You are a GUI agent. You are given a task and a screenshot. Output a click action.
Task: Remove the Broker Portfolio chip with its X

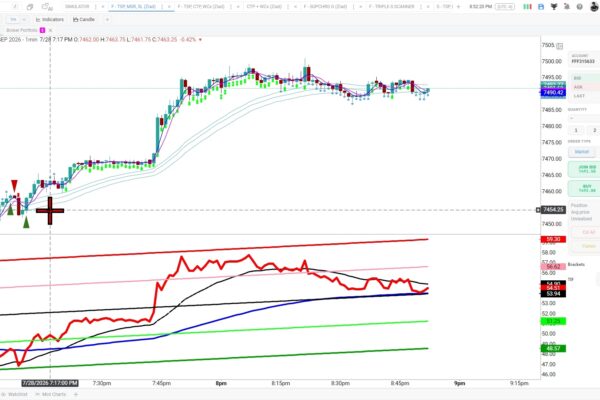pyautogui.click(x=50, y=30)
